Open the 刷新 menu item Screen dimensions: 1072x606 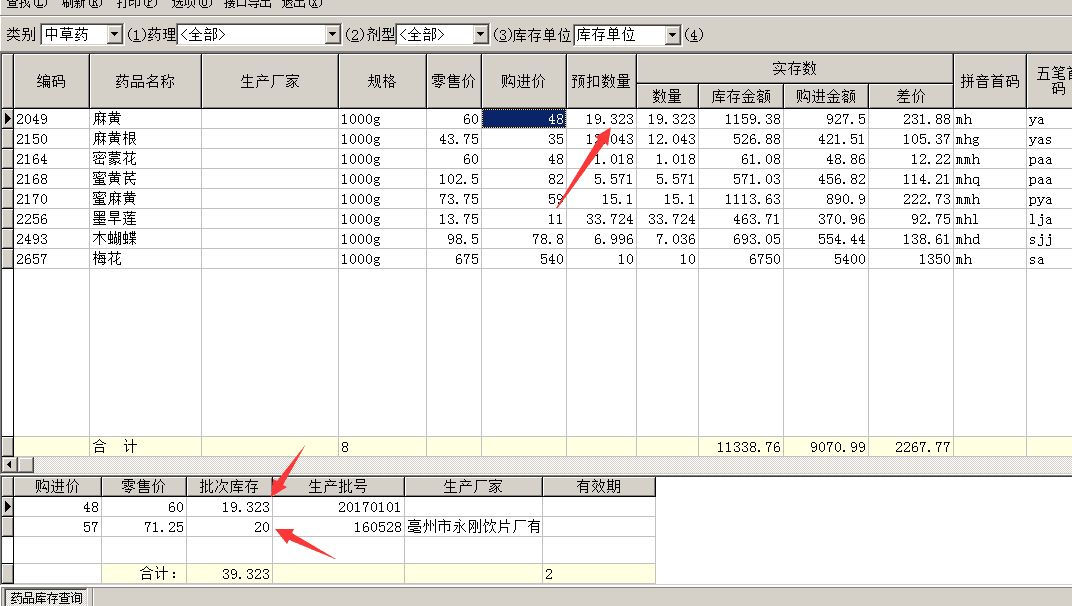coord(81,3)
